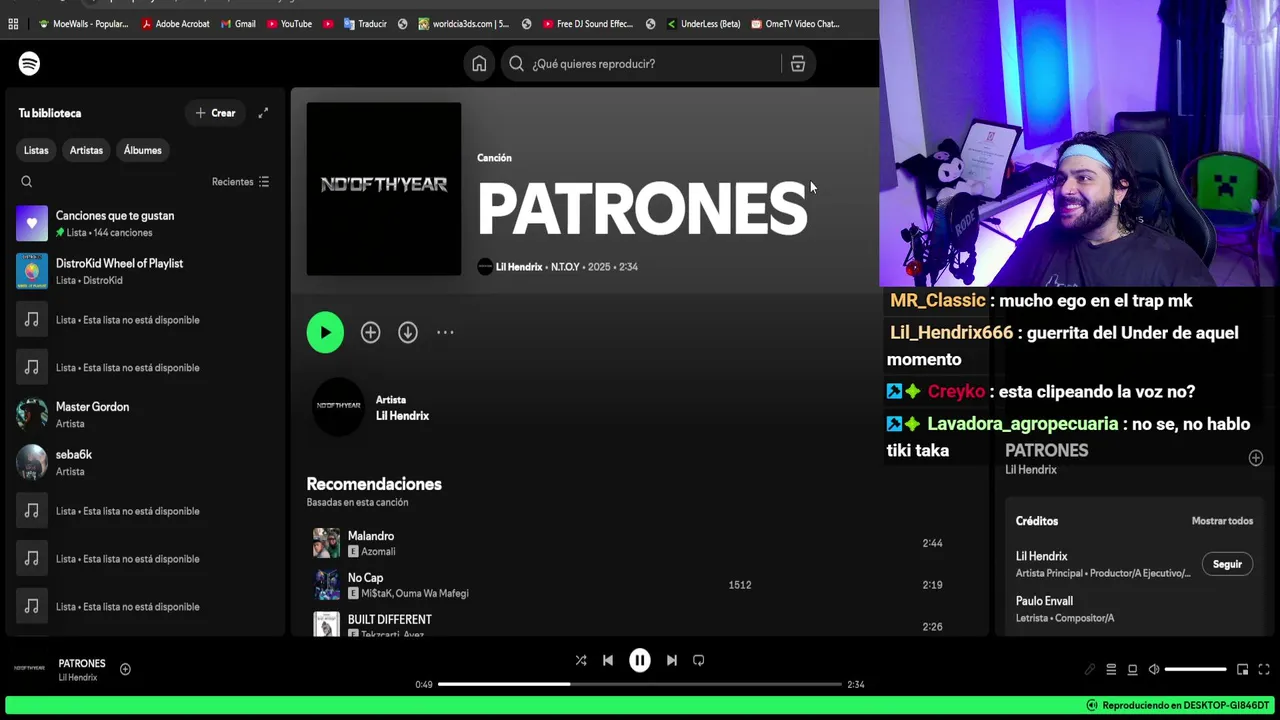This screenshot has height=720, width=1280.
Task: Skip to next track
Action: pos(672,660)
